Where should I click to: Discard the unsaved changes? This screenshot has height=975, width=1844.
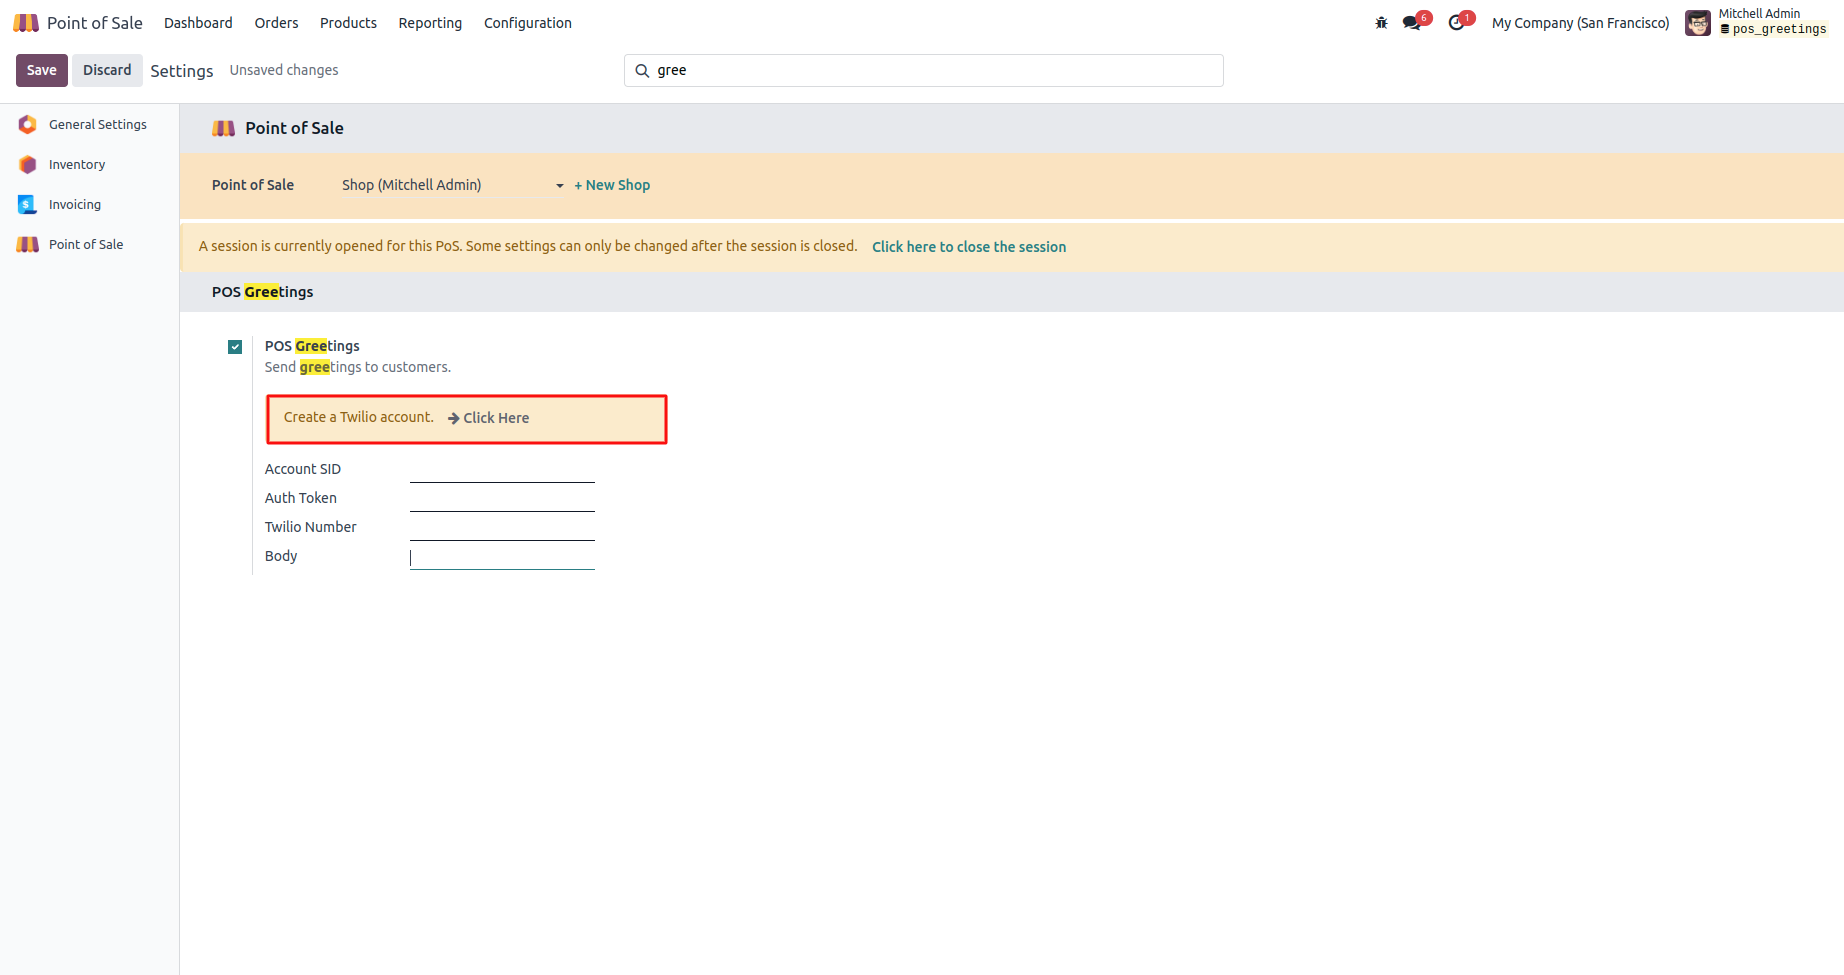[107, 70]
